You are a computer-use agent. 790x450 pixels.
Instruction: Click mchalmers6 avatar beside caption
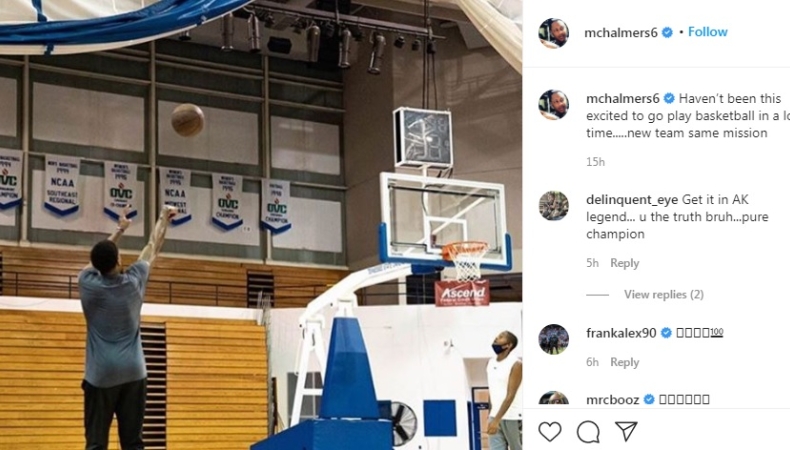[554, 105]
